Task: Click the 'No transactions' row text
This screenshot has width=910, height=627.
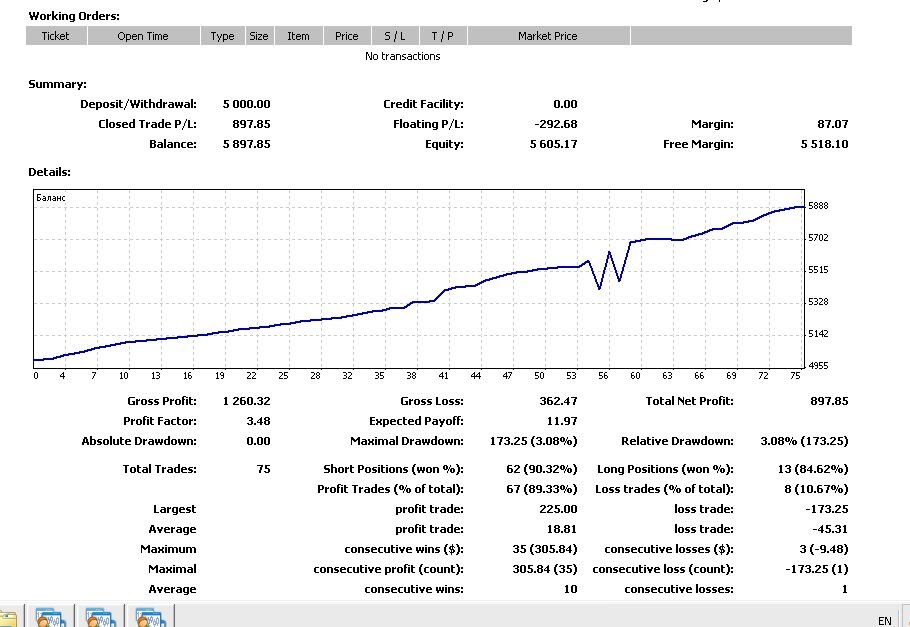Action: (x=403, y=56)
